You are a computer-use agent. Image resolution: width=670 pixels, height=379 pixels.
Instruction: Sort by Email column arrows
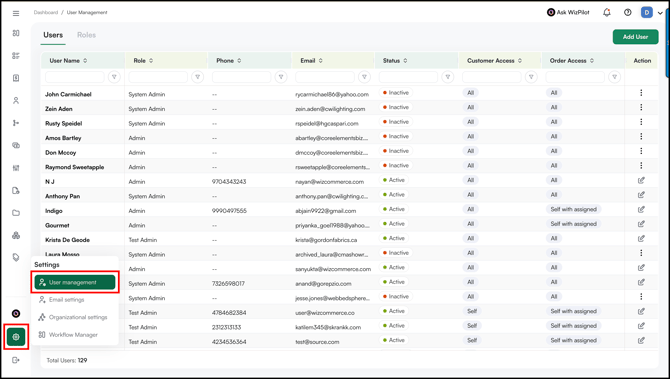(x=320, y=61)
